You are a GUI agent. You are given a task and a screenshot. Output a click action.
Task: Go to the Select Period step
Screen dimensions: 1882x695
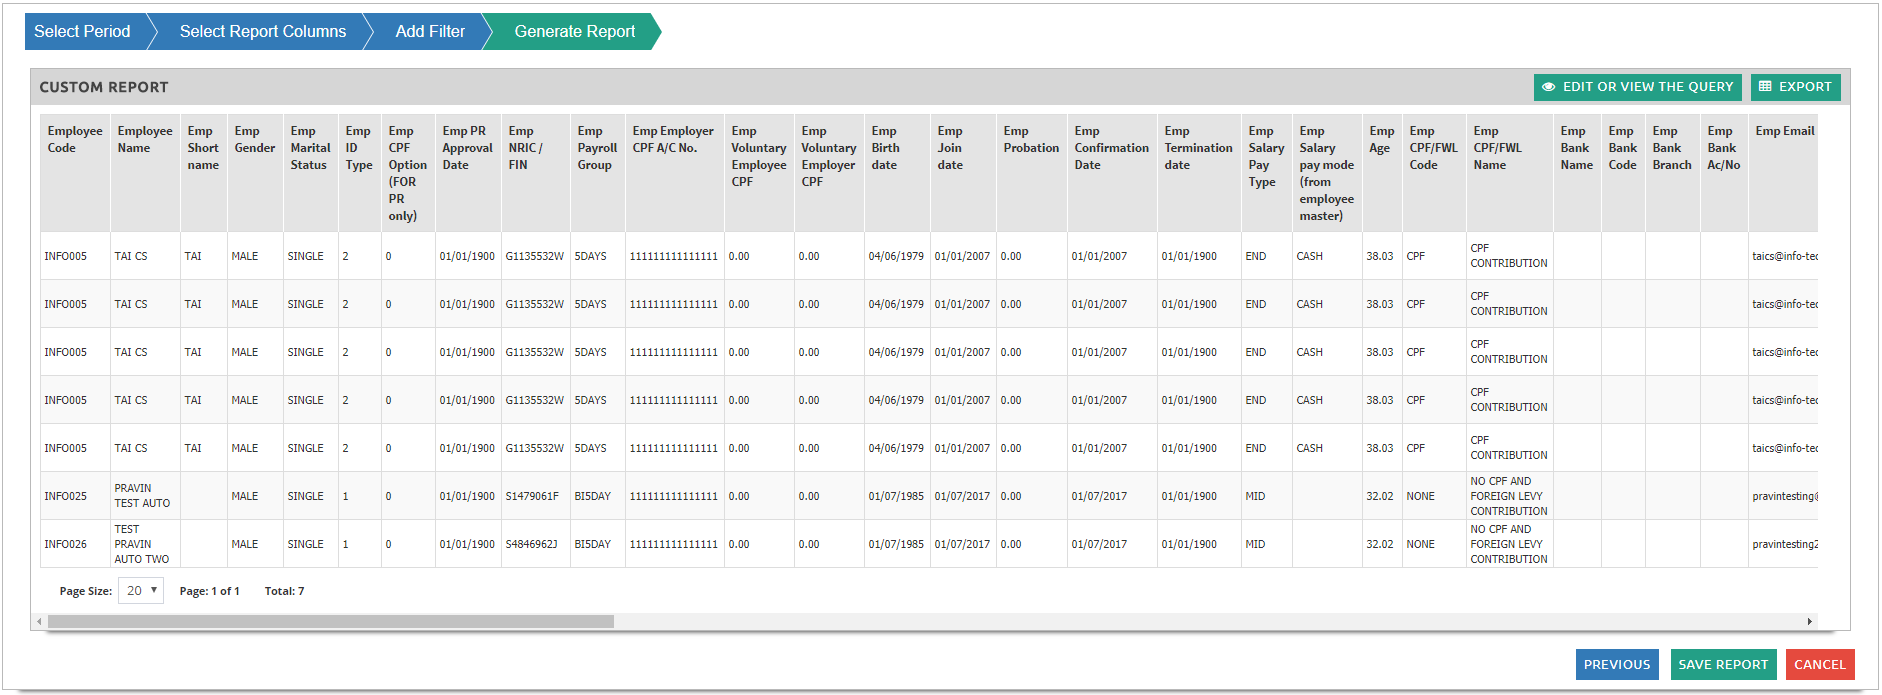pos(84,32)
